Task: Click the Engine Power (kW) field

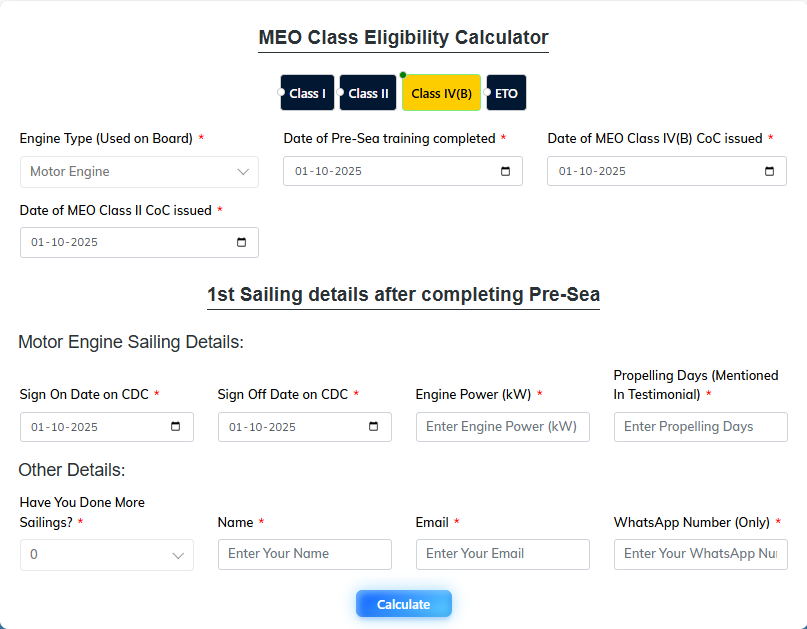Action: 502,427
